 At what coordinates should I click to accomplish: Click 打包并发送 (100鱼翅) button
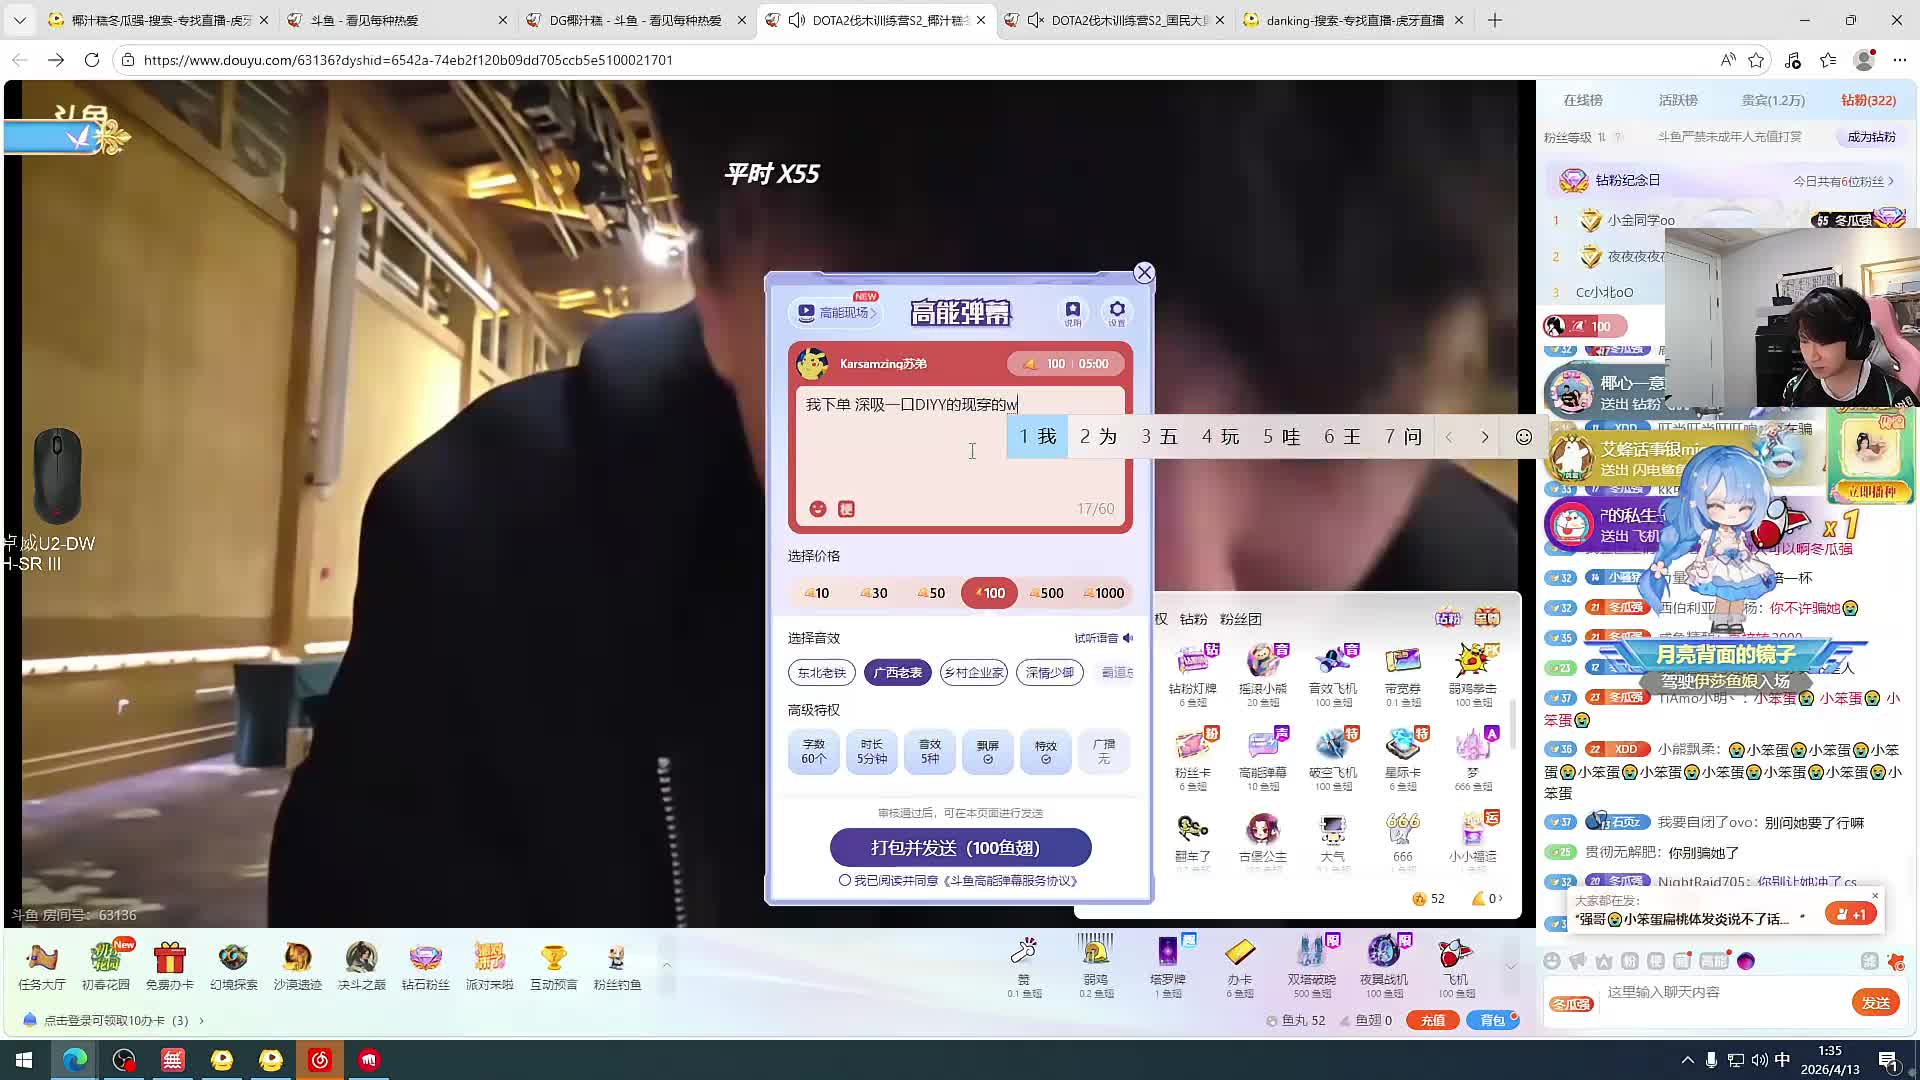click(x=960, y=848)
